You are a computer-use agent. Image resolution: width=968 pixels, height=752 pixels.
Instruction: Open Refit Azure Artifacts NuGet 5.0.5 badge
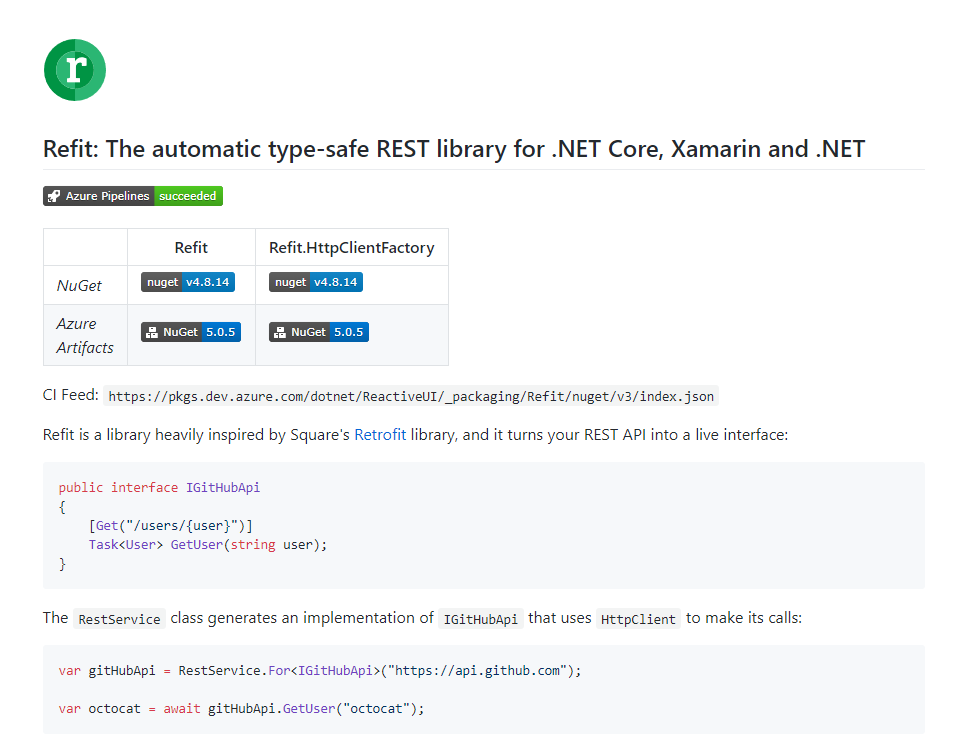coord(191,332)
